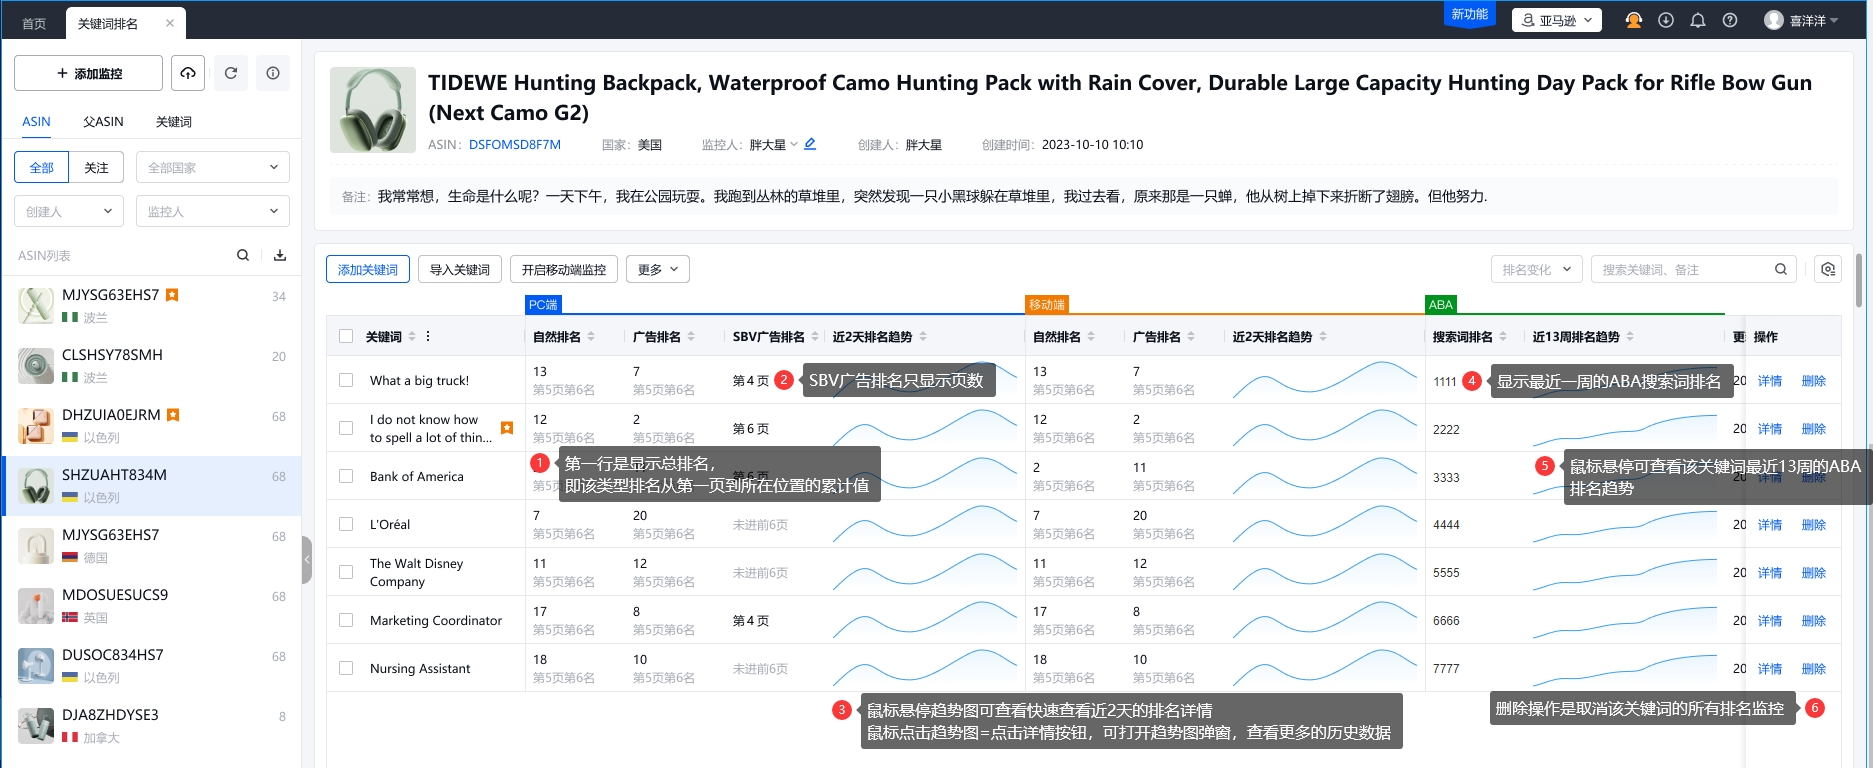Open the 创建人 dropdown
Viewport: 1873px width, 768px height.
pos(69,211)
